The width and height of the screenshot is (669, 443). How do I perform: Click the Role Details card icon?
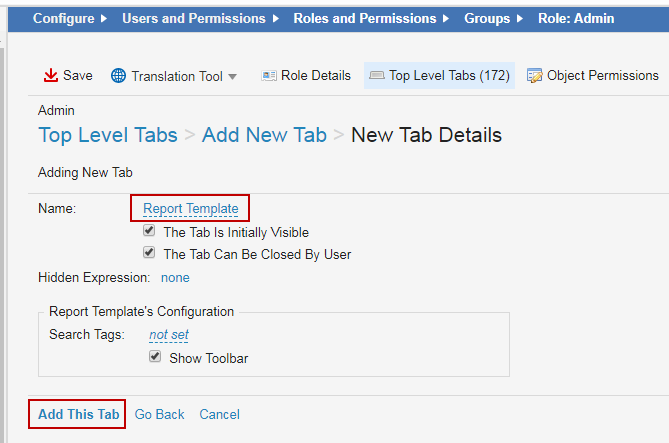pyautogui.click(x=268, y=76)
